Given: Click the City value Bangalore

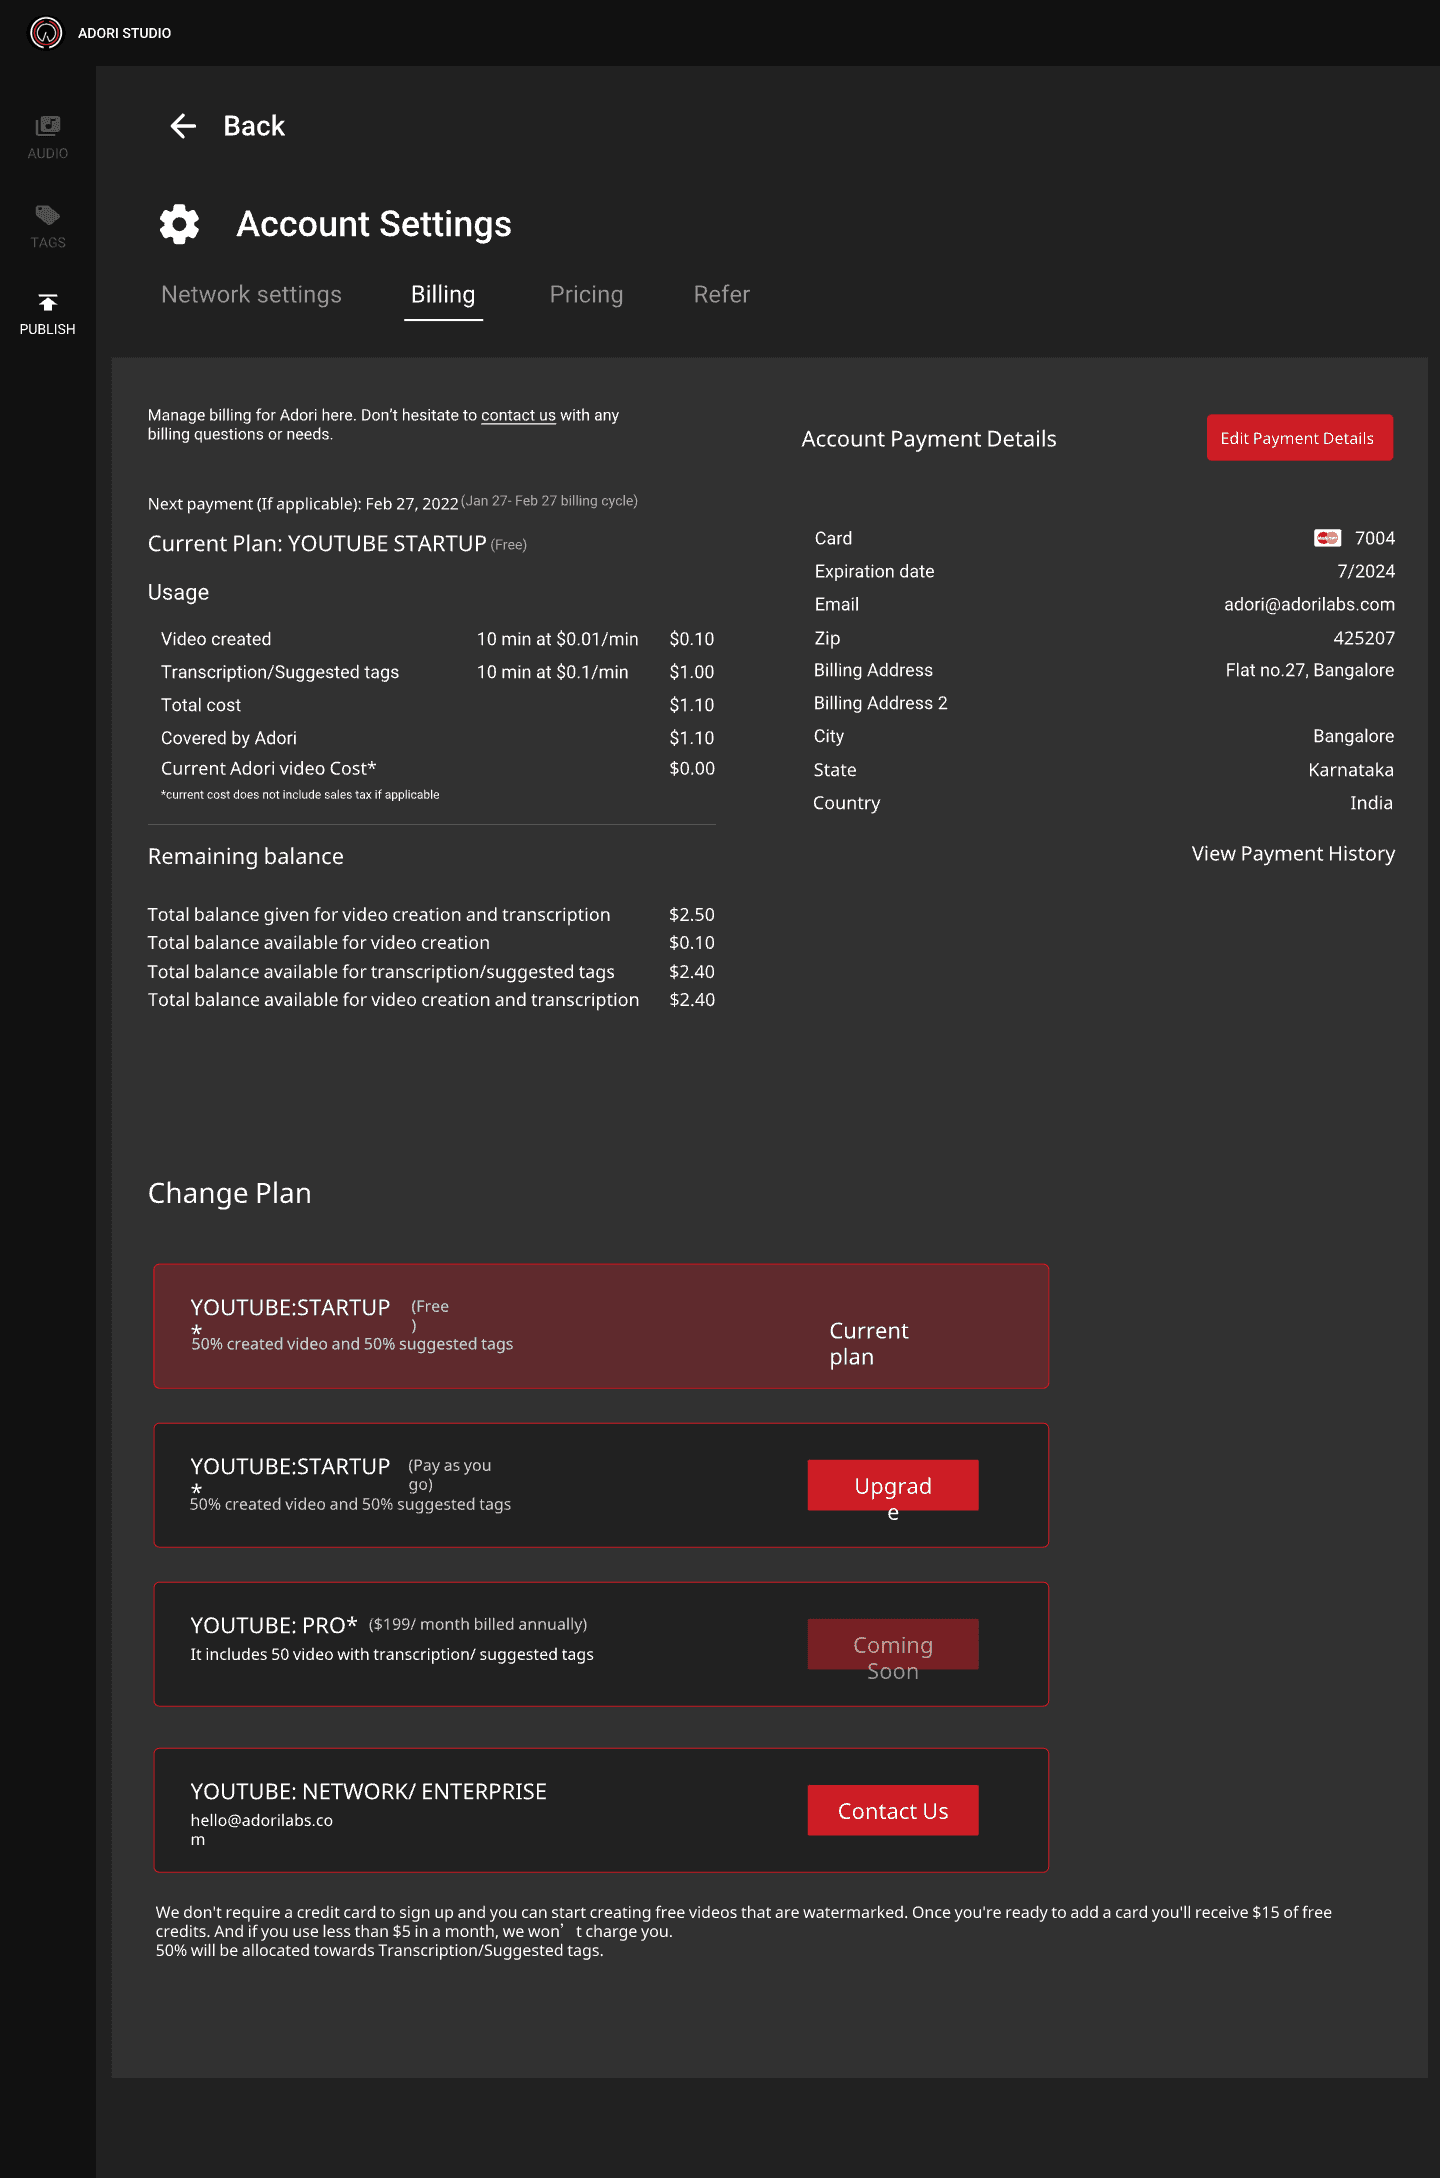Looking at the screenshot, I should pyautogui.click(x=1353, y=736).
